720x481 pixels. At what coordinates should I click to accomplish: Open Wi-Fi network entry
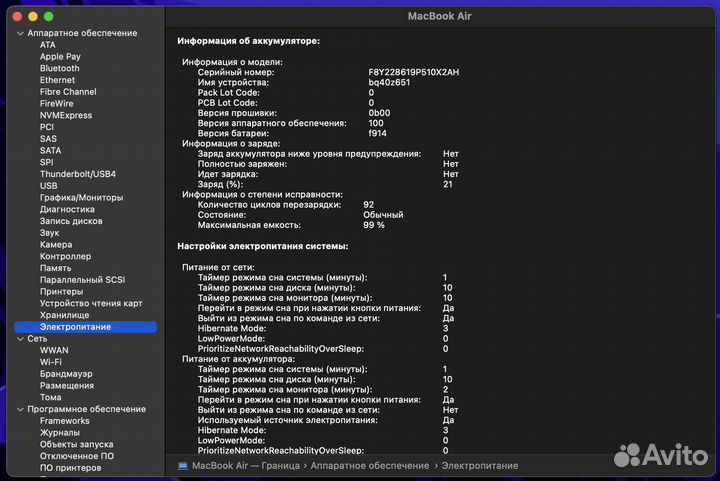(51, 362)
